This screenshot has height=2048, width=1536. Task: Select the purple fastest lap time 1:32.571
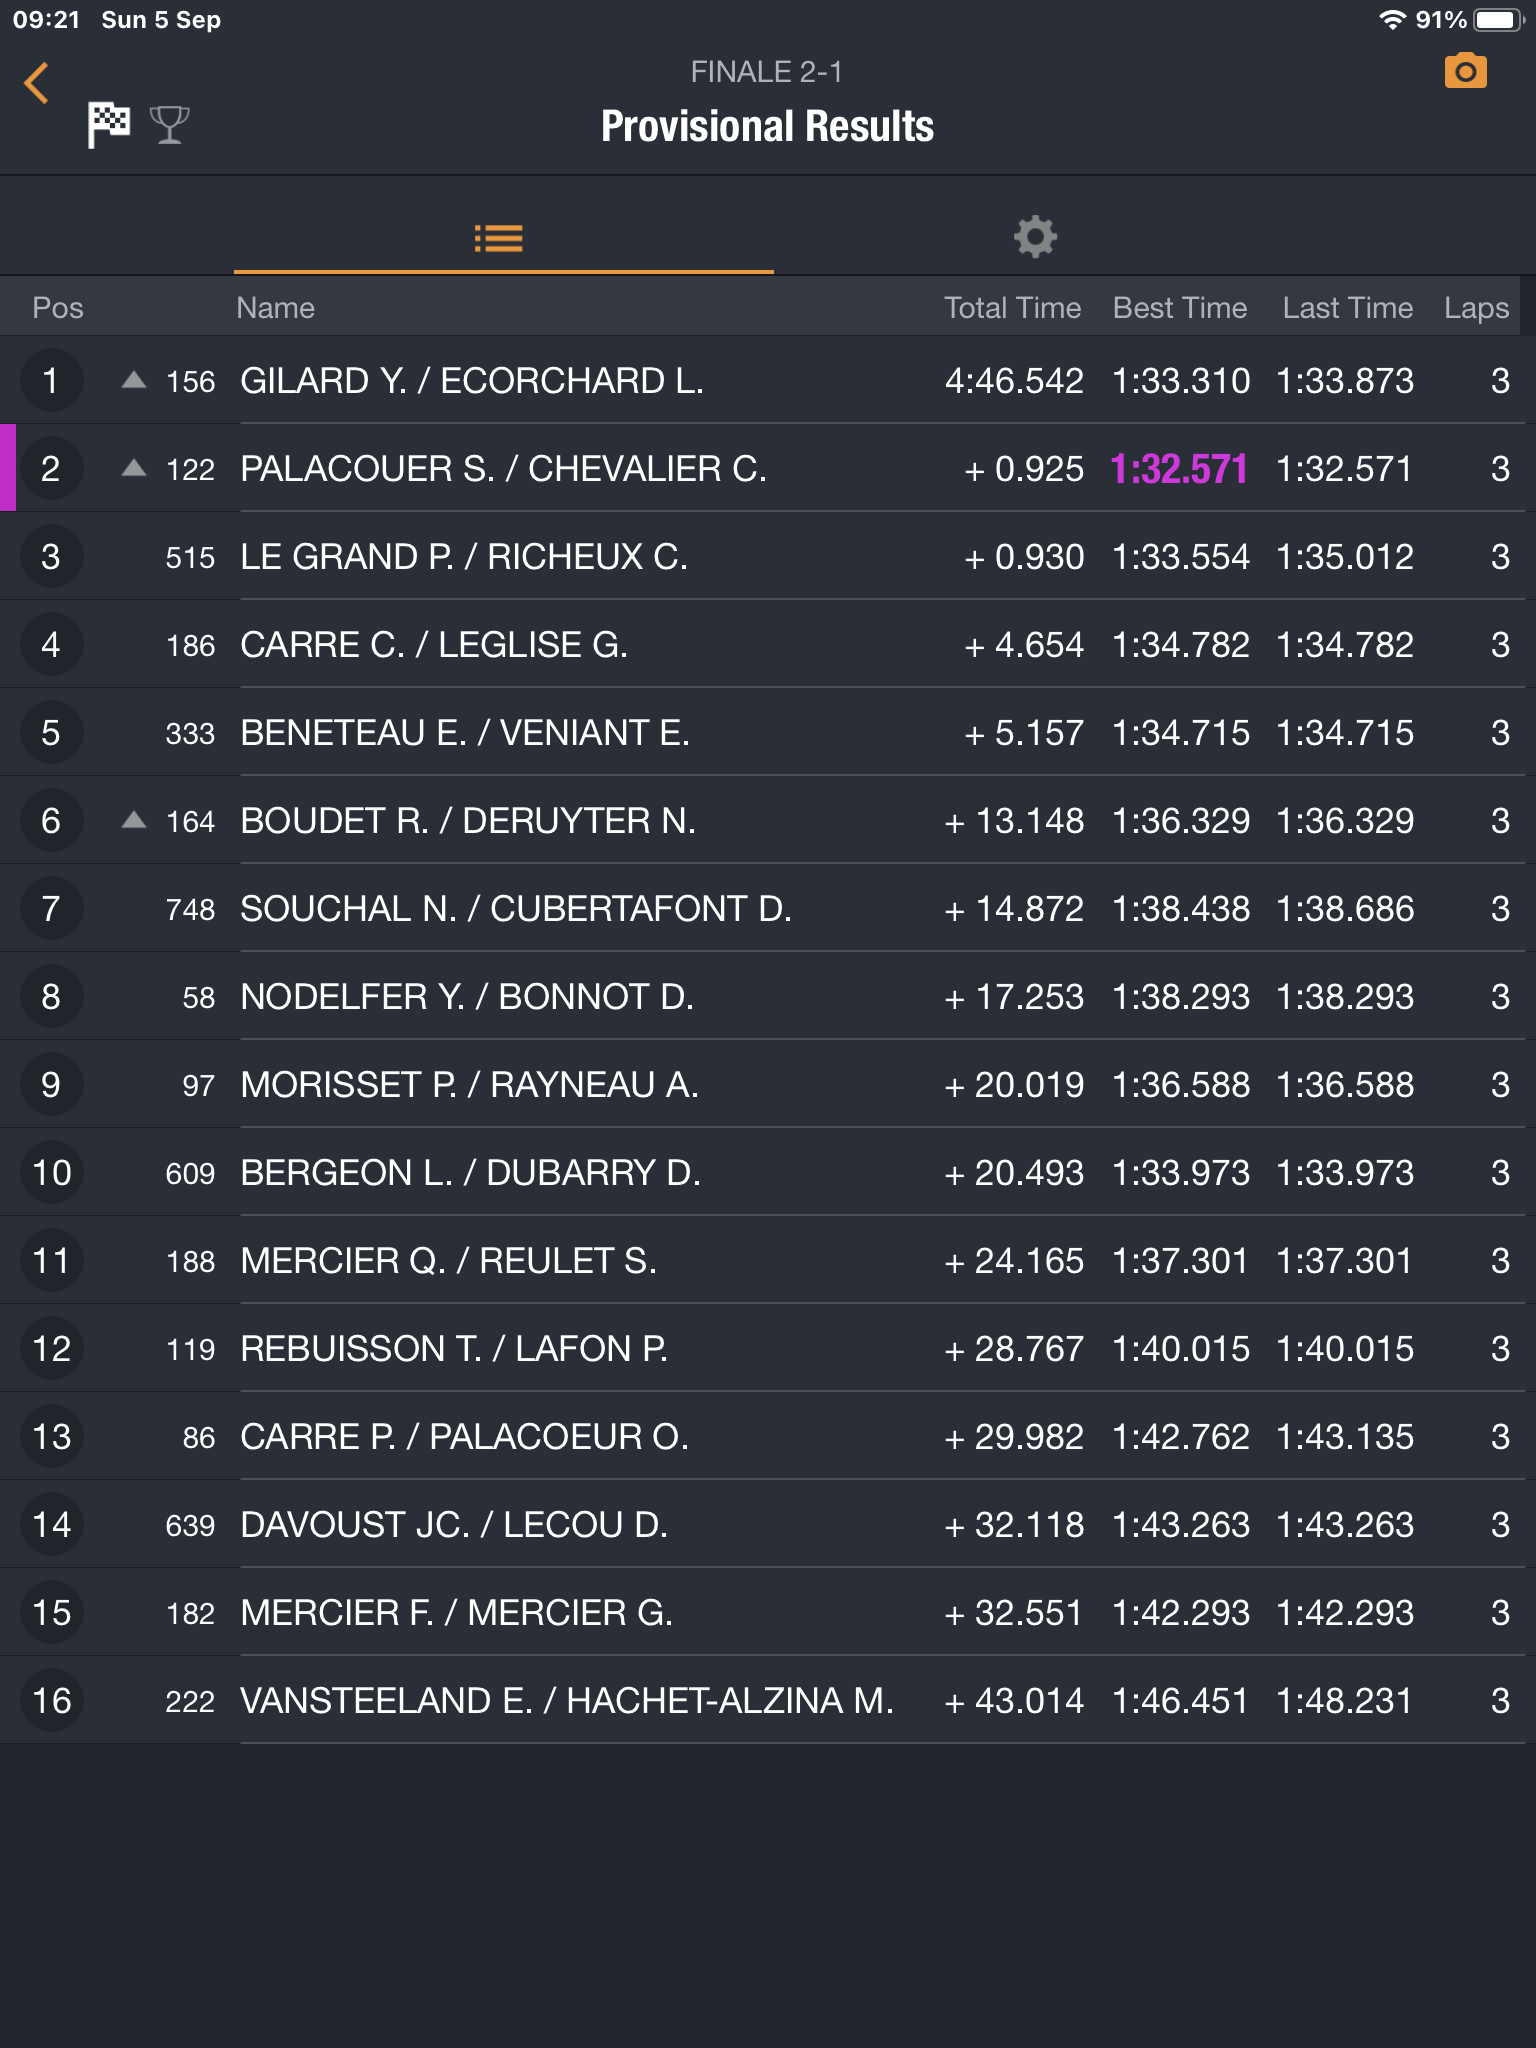click(x=1180, y=469)
